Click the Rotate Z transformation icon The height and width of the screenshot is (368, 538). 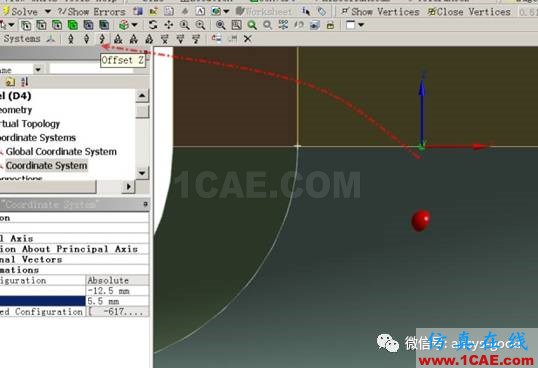point(149,39)
